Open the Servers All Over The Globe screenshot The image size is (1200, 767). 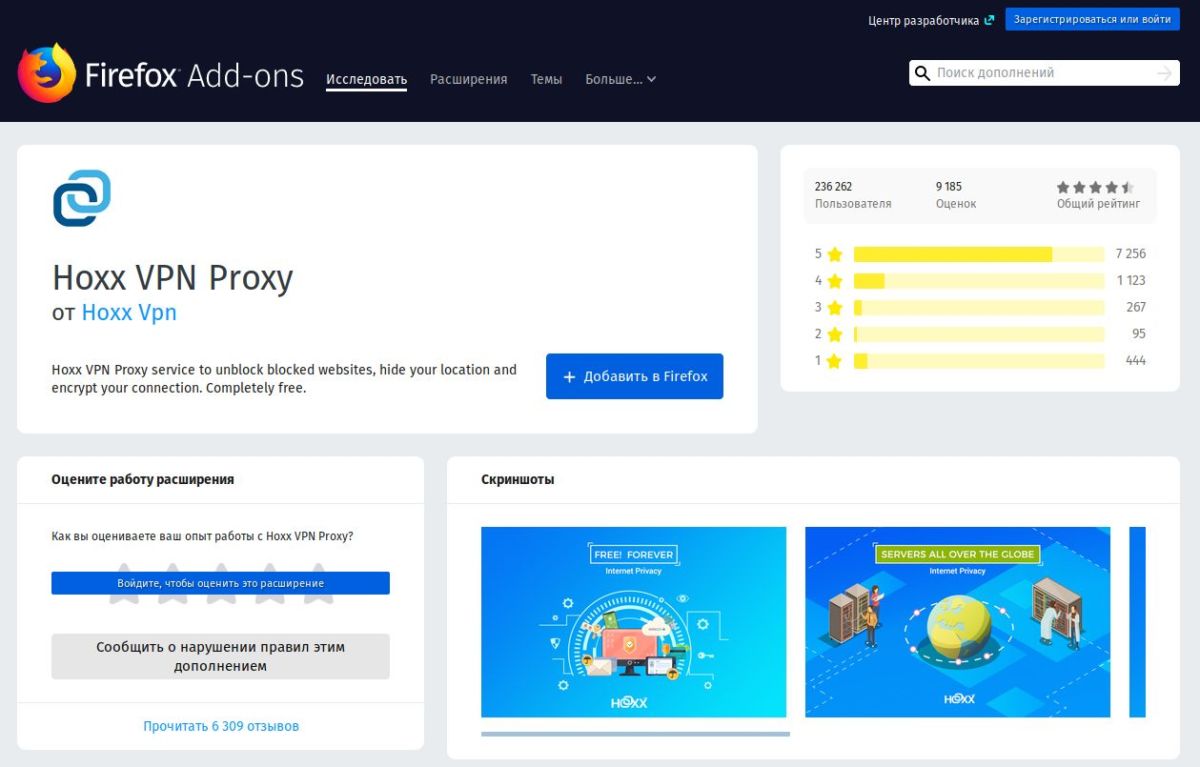click(957, 622)
